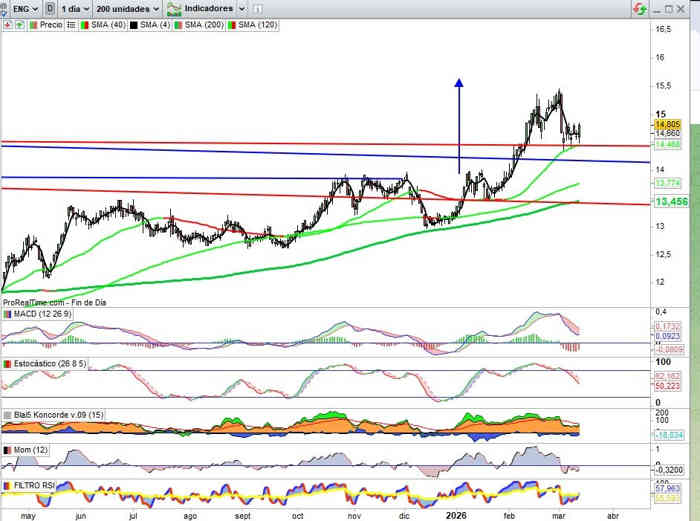Viewport: 700px width, 521px height.
Task: Click the "D" icon next to ENG
Action: tap(50, 8)
